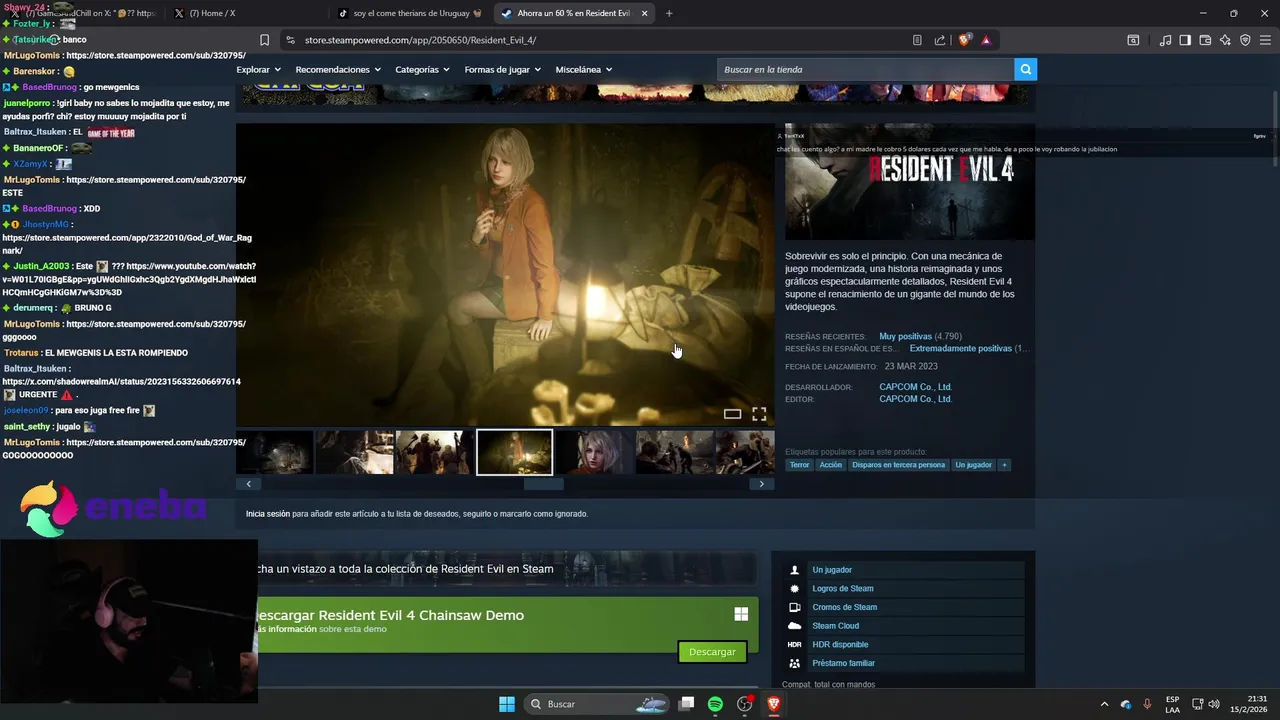Viewport: 1280px width, 720px height.
Task: Click the Buscar en la tienda search field
Action: (x=866, y=69)
